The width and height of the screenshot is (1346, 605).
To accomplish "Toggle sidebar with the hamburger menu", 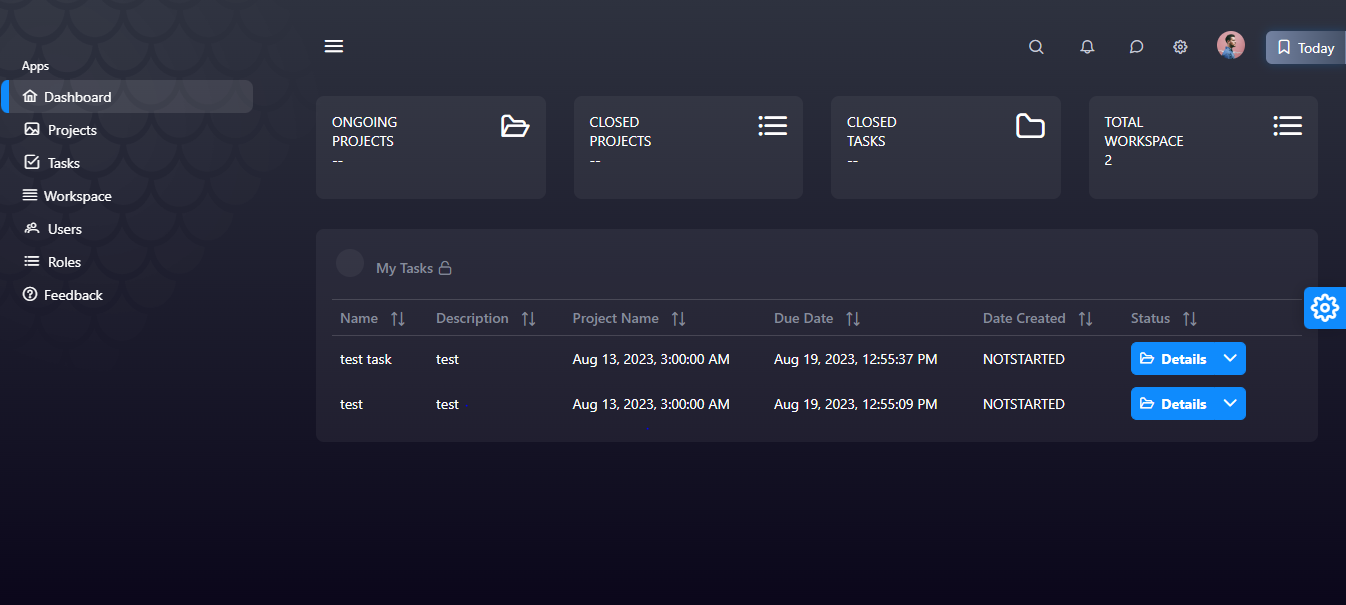I will click(334, 46).
